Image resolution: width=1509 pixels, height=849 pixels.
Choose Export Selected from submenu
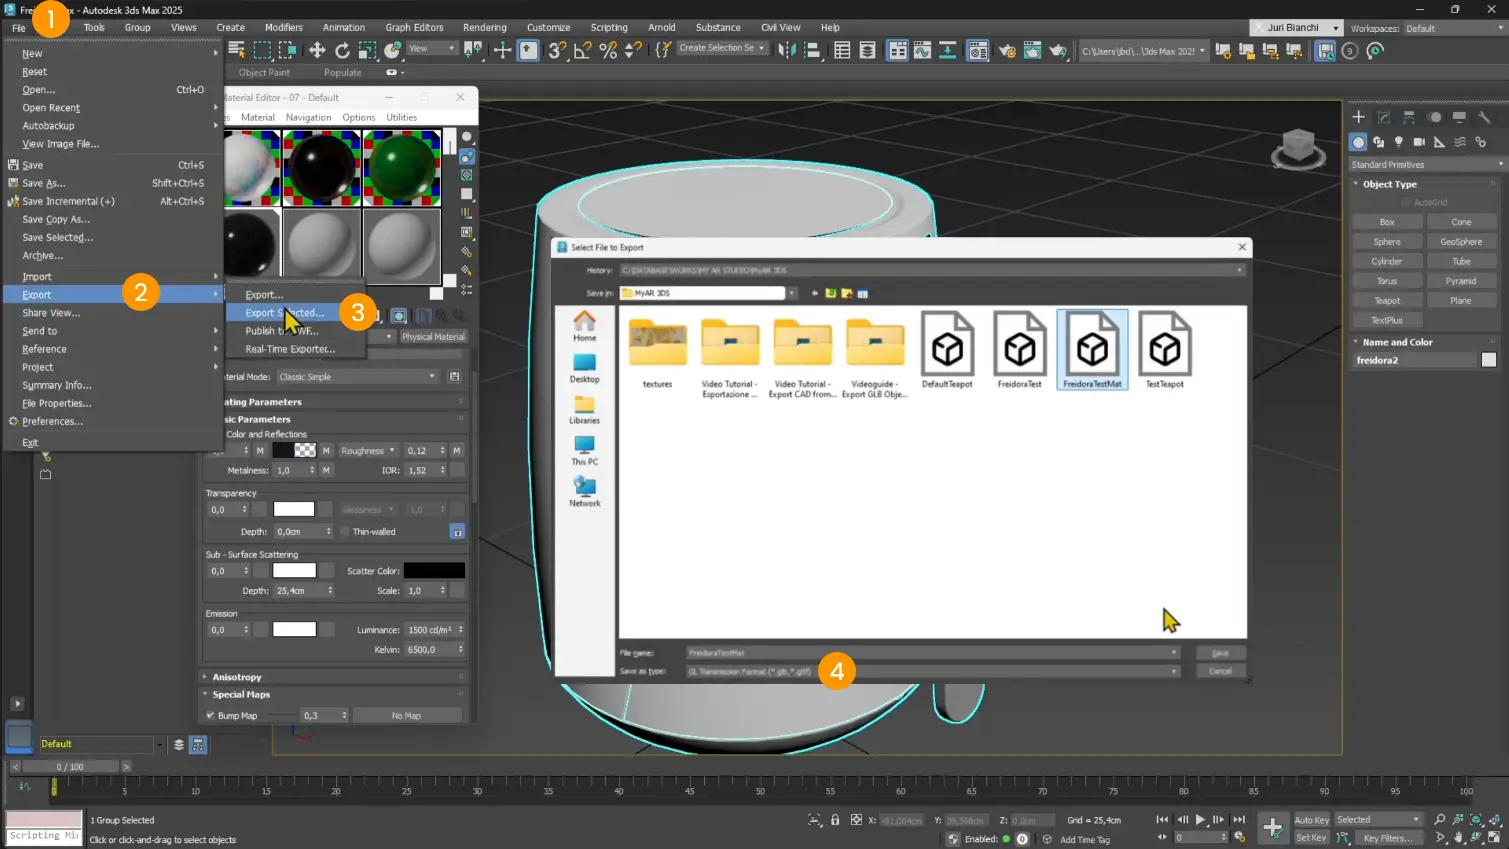[x=285, y=313]
